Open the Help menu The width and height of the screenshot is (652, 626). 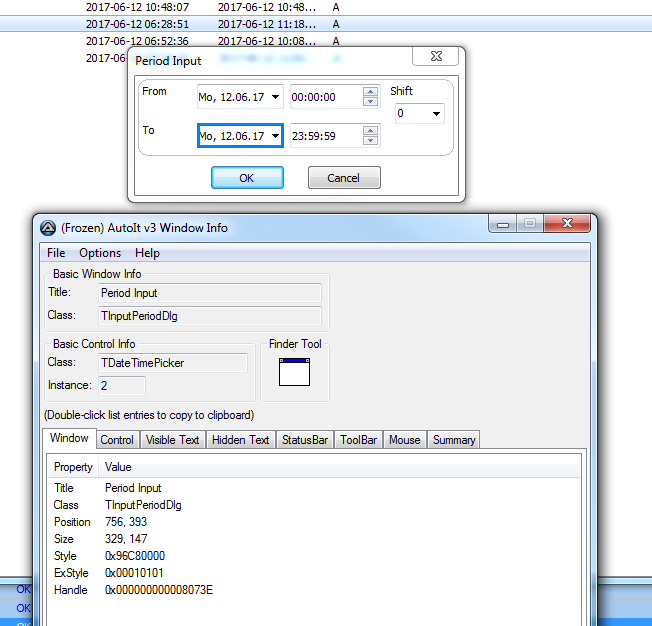147,253
